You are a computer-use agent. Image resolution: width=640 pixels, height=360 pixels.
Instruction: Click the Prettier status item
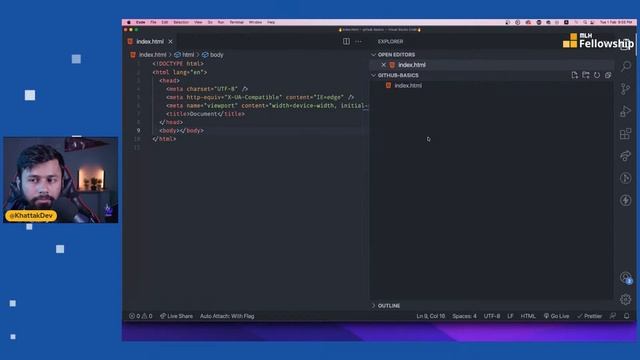[x=589, y=316]
